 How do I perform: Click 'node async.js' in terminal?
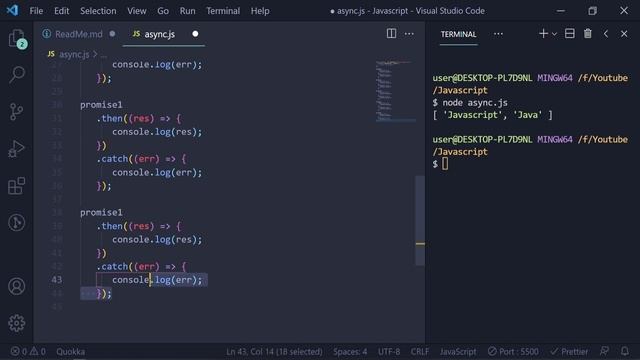click(x=475, y=103)
